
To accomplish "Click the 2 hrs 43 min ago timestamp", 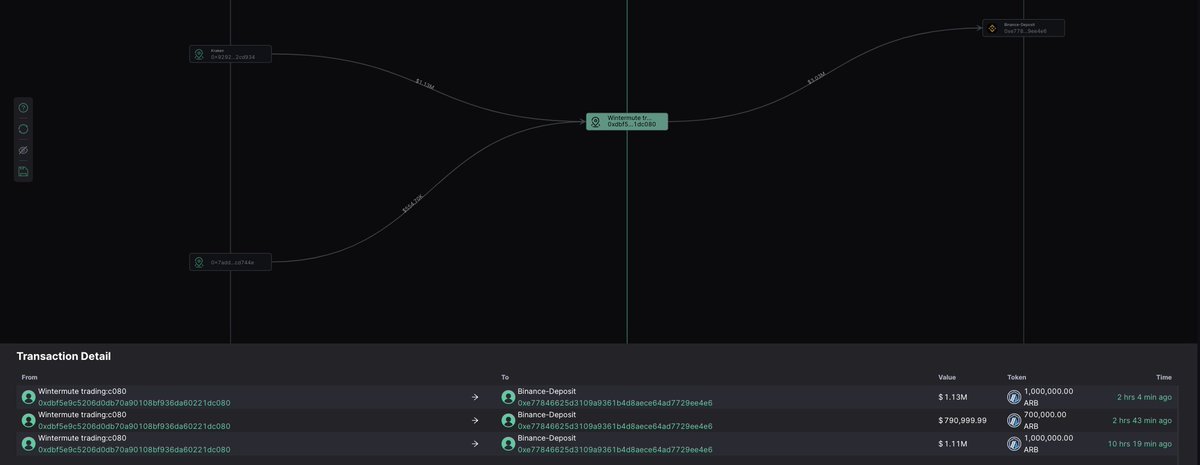I will click(x=1142, y=420).
